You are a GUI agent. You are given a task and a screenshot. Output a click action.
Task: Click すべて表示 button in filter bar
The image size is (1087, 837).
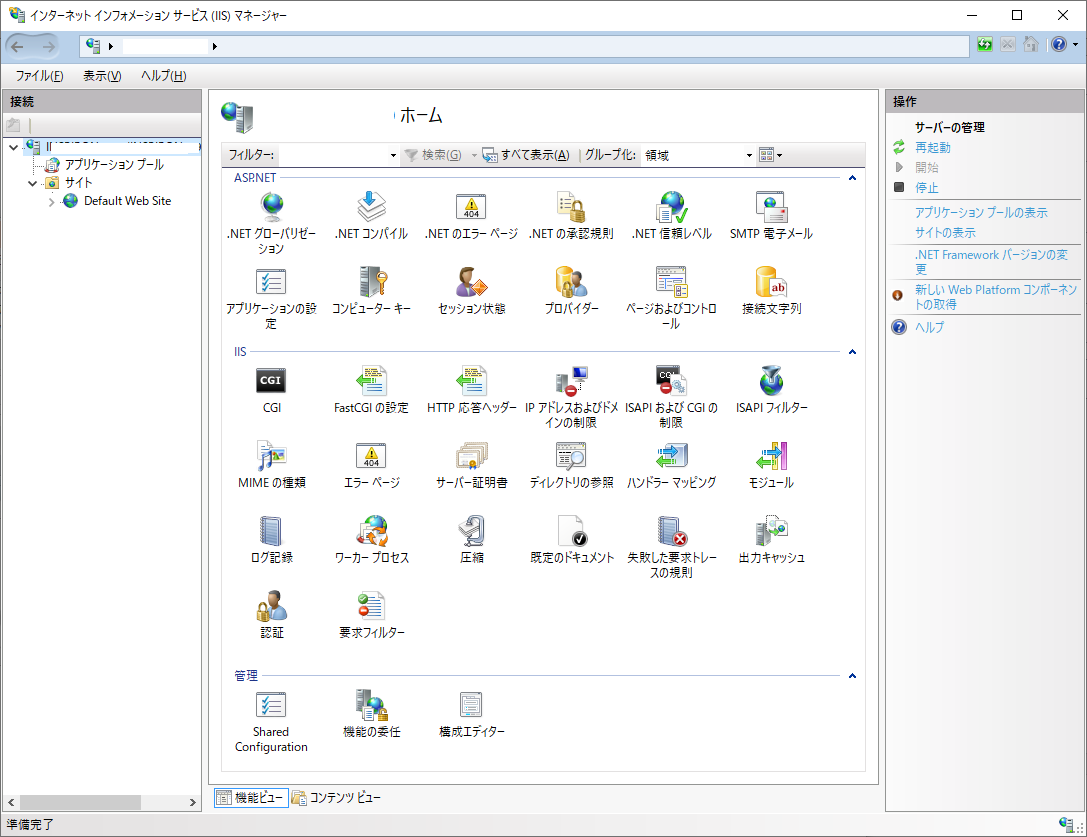tap(526, 155)
